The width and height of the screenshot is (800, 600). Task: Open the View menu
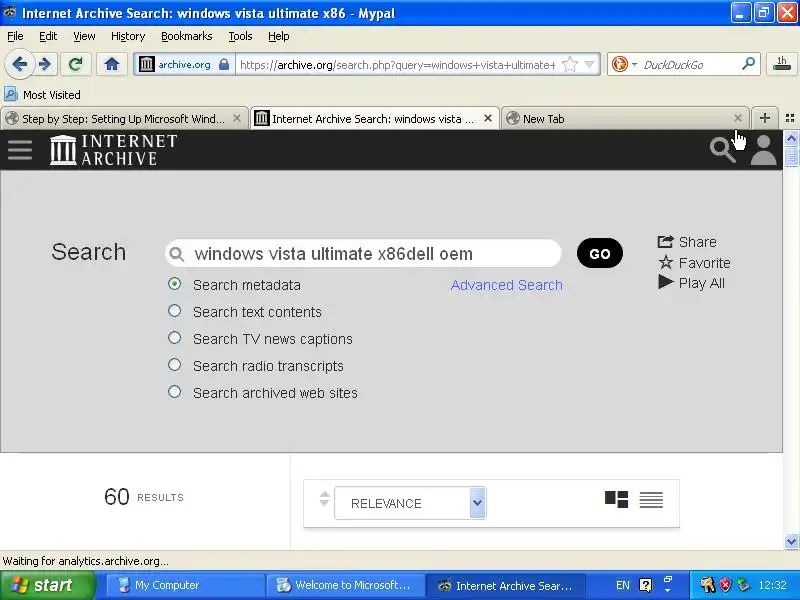click(x=84, y=36)
